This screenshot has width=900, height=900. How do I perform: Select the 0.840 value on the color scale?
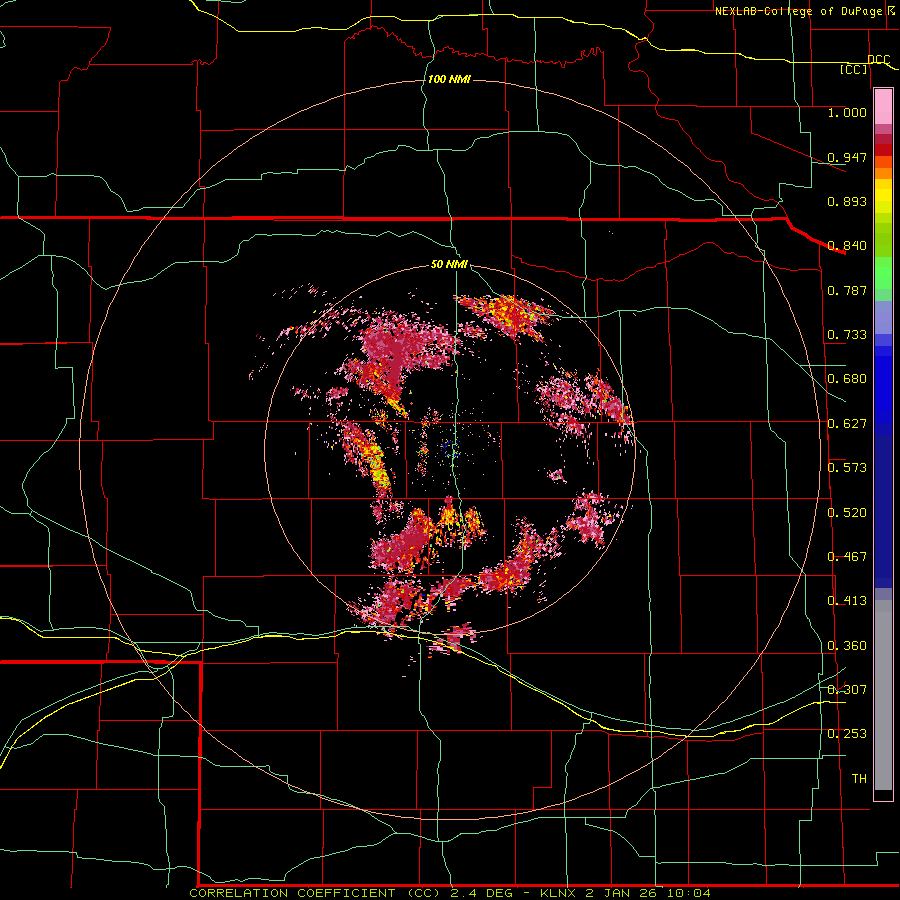[847, 246]
